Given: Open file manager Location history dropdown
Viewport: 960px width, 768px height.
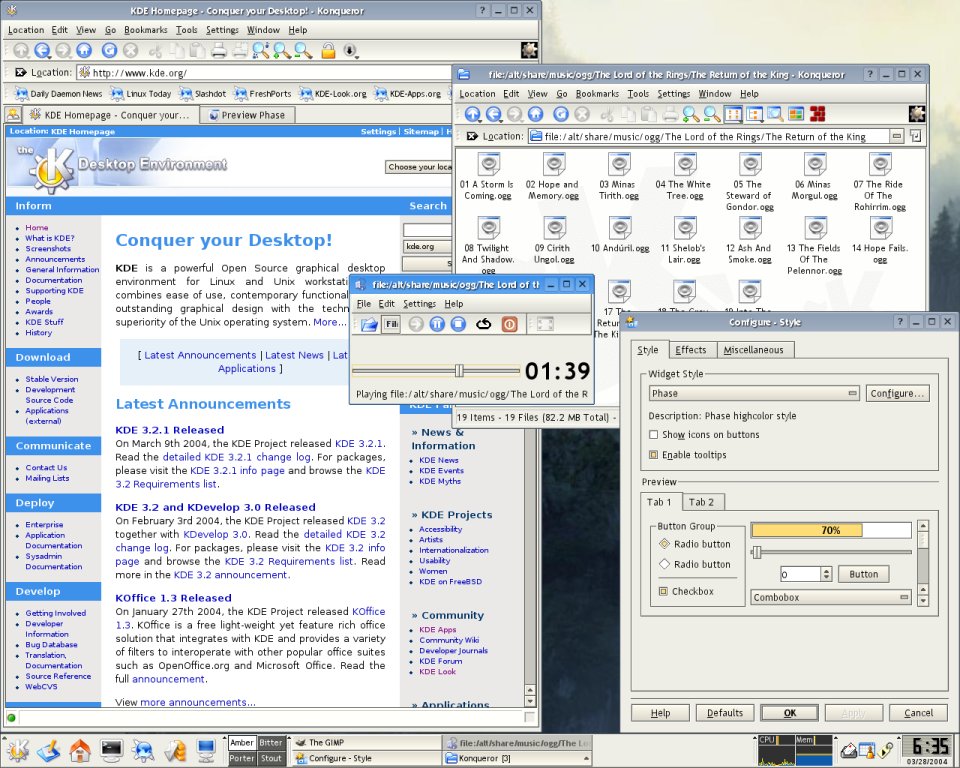Looking at the screenshot, I should [x=896, y=136].
